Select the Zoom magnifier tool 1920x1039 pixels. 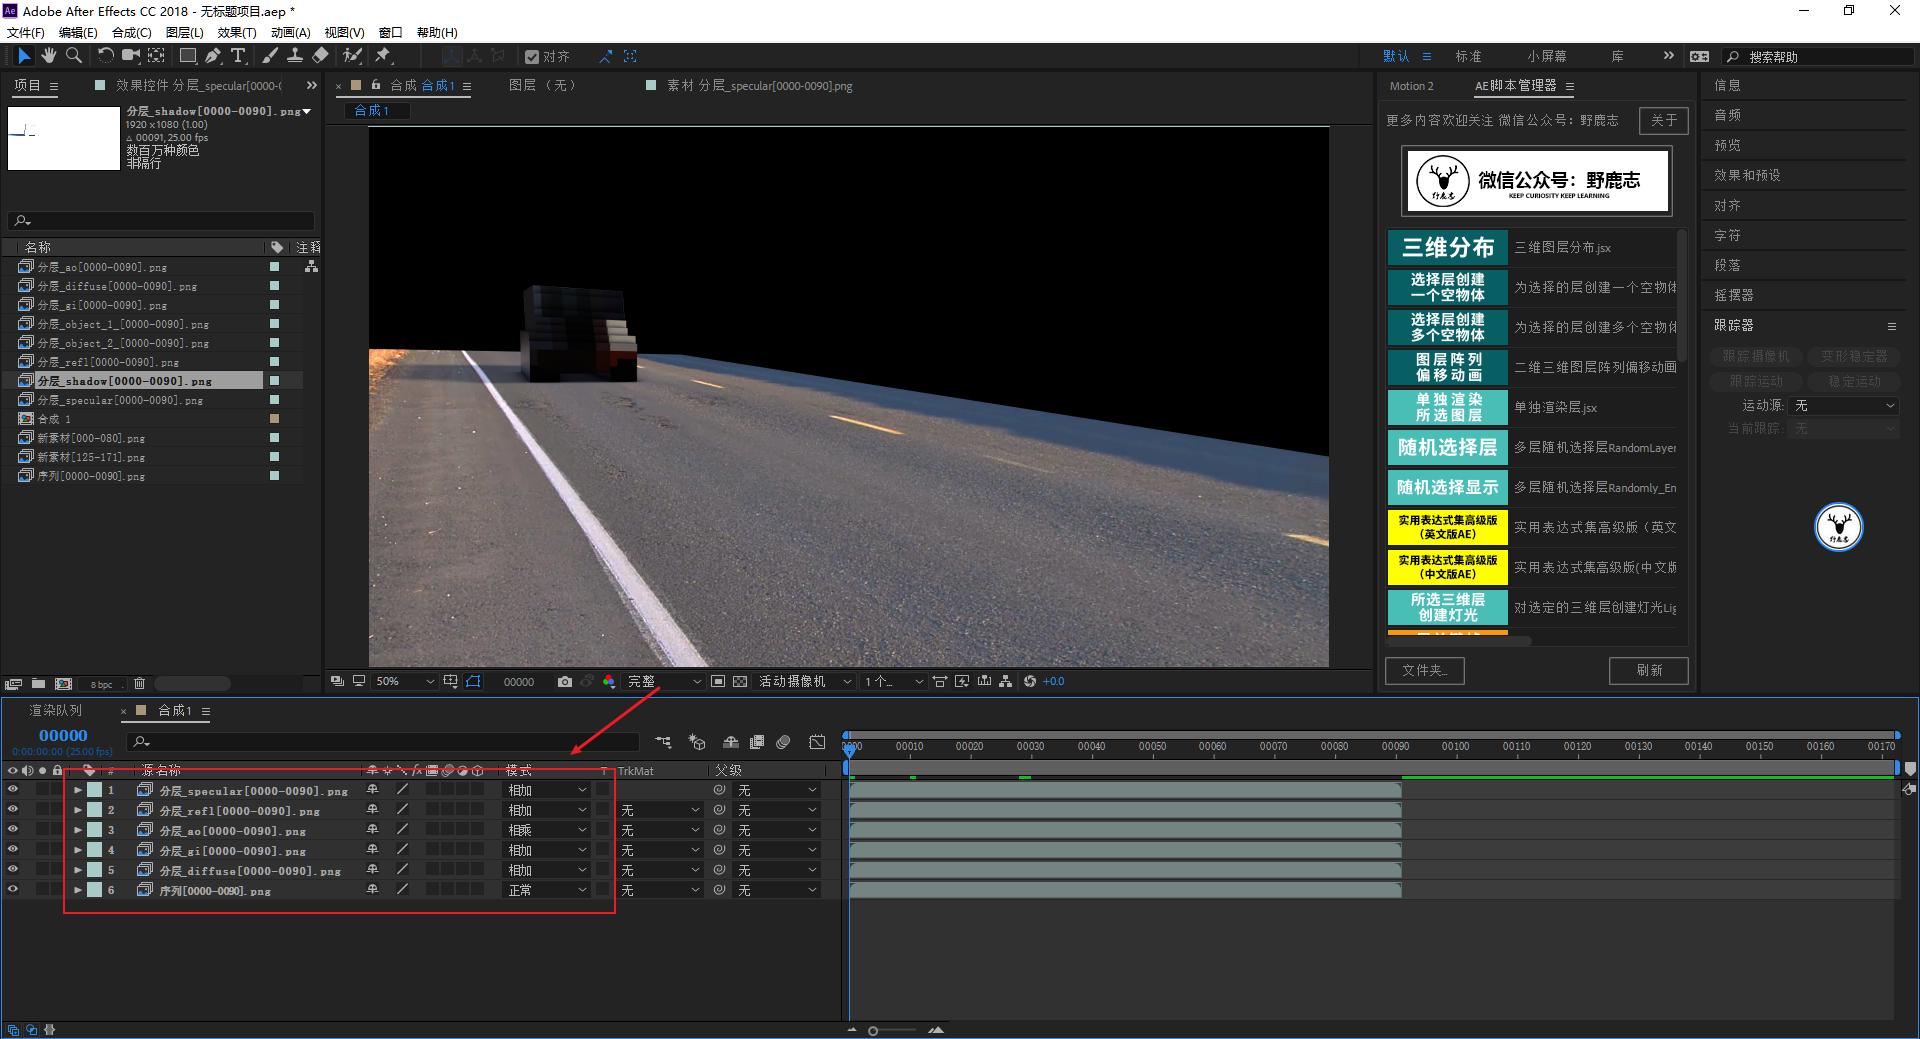(x=73, y=56)
